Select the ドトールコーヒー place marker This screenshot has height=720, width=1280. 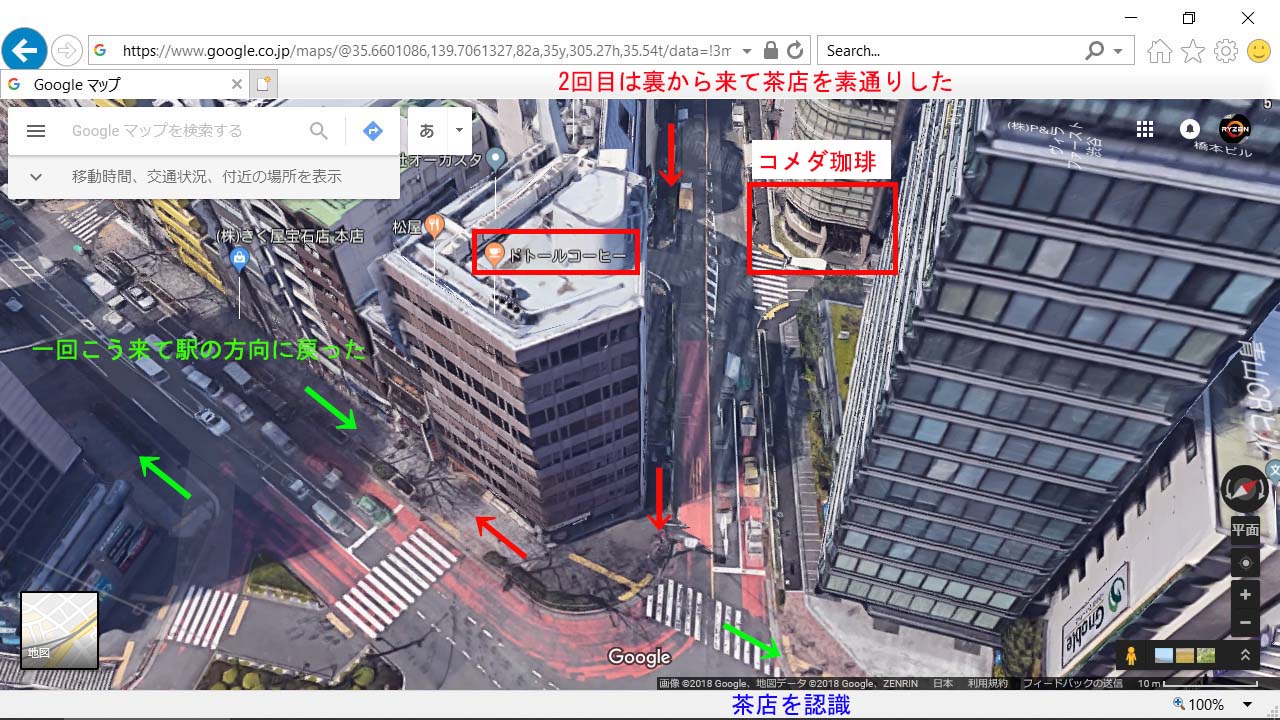pos(493,256)
